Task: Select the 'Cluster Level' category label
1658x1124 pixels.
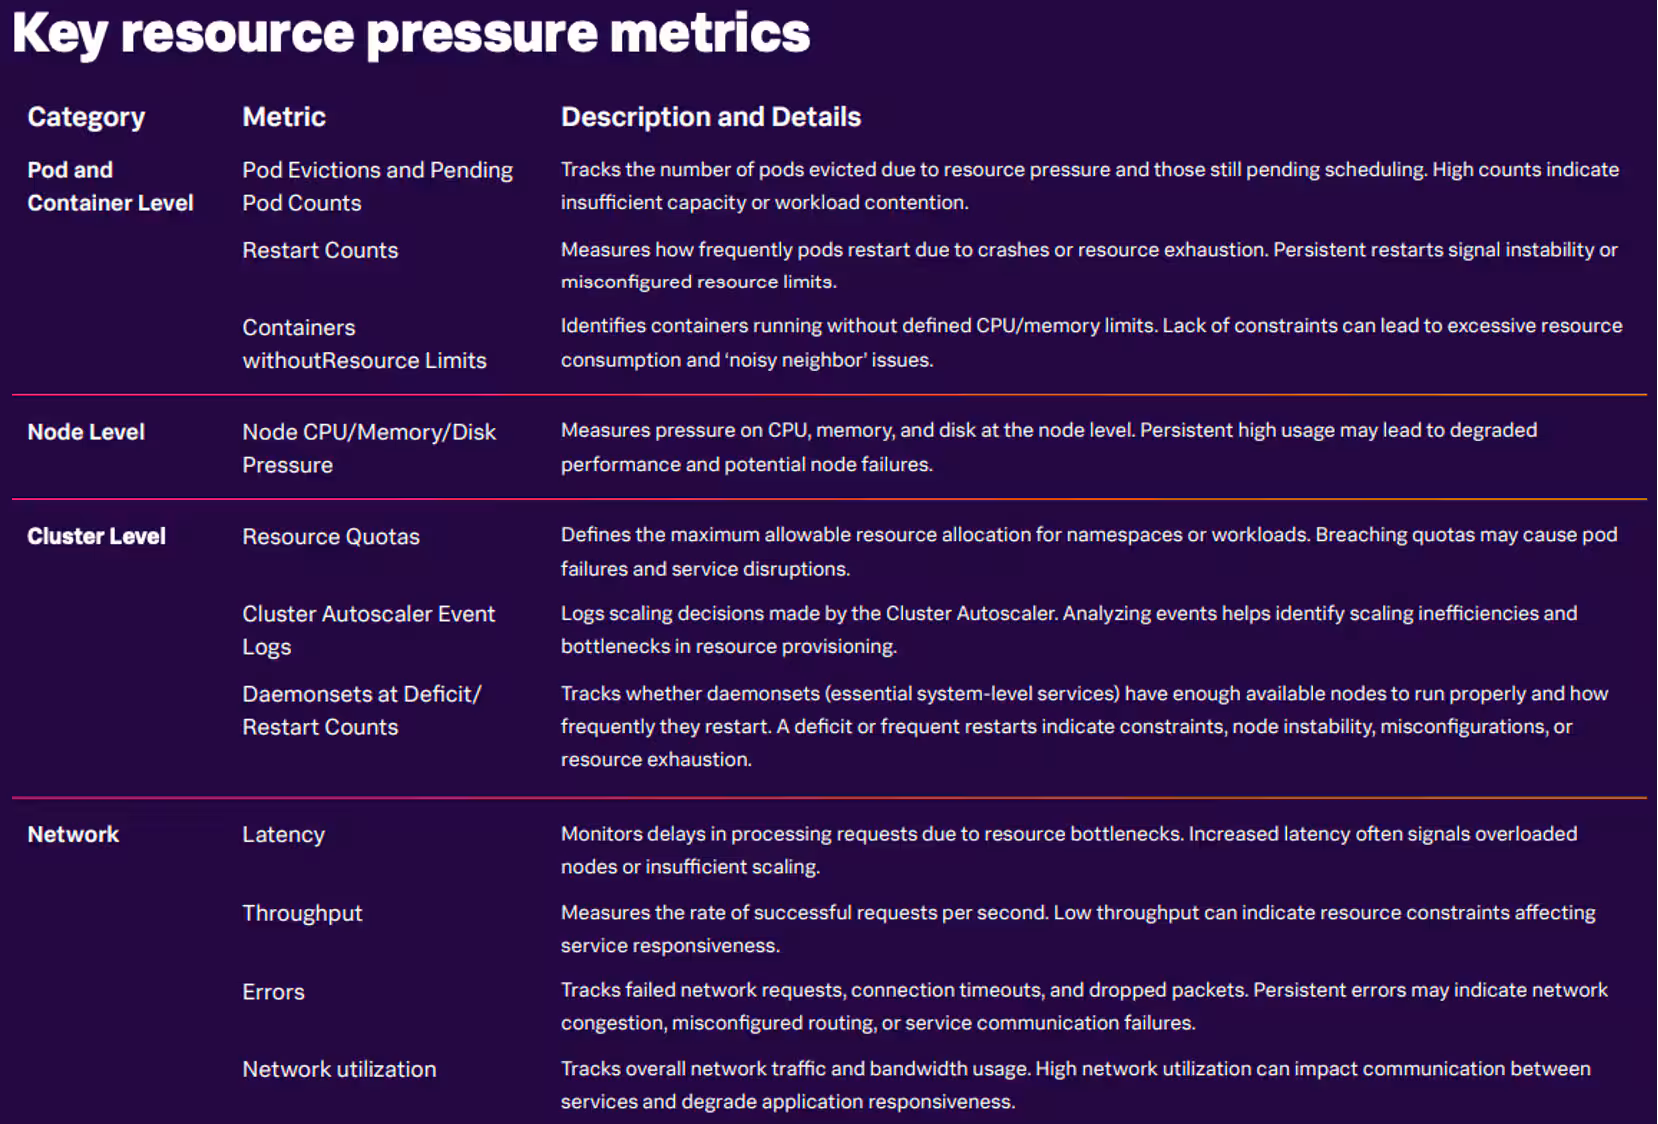Action: [x=96, y=536]
